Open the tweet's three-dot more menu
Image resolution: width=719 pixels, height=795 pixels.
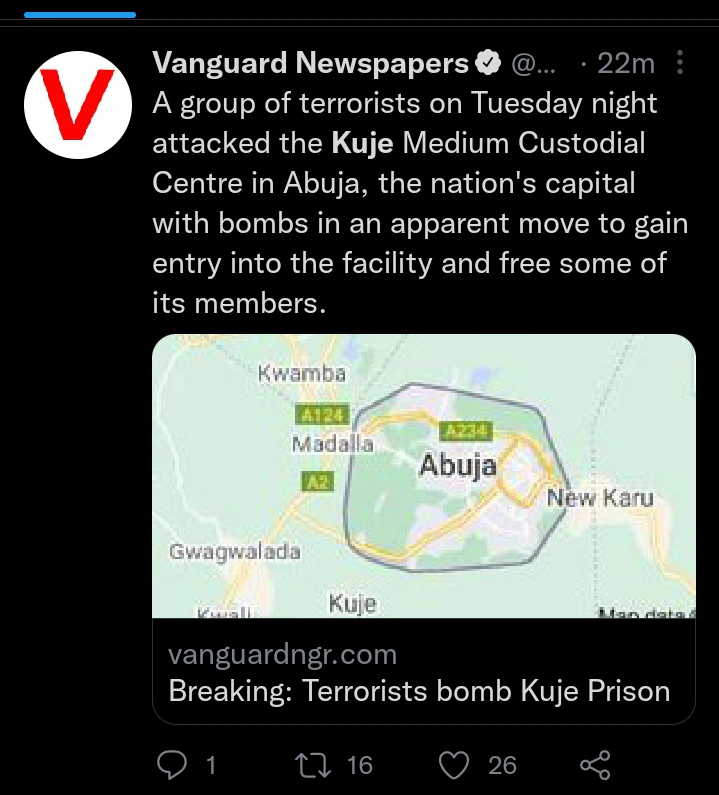(x=680, y=65)
